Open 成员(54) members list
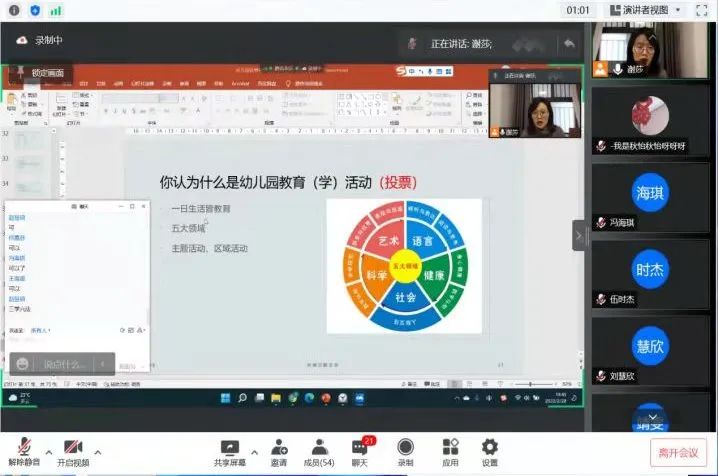This screenshot has width=718, height=476. click(x=319, y=449)
